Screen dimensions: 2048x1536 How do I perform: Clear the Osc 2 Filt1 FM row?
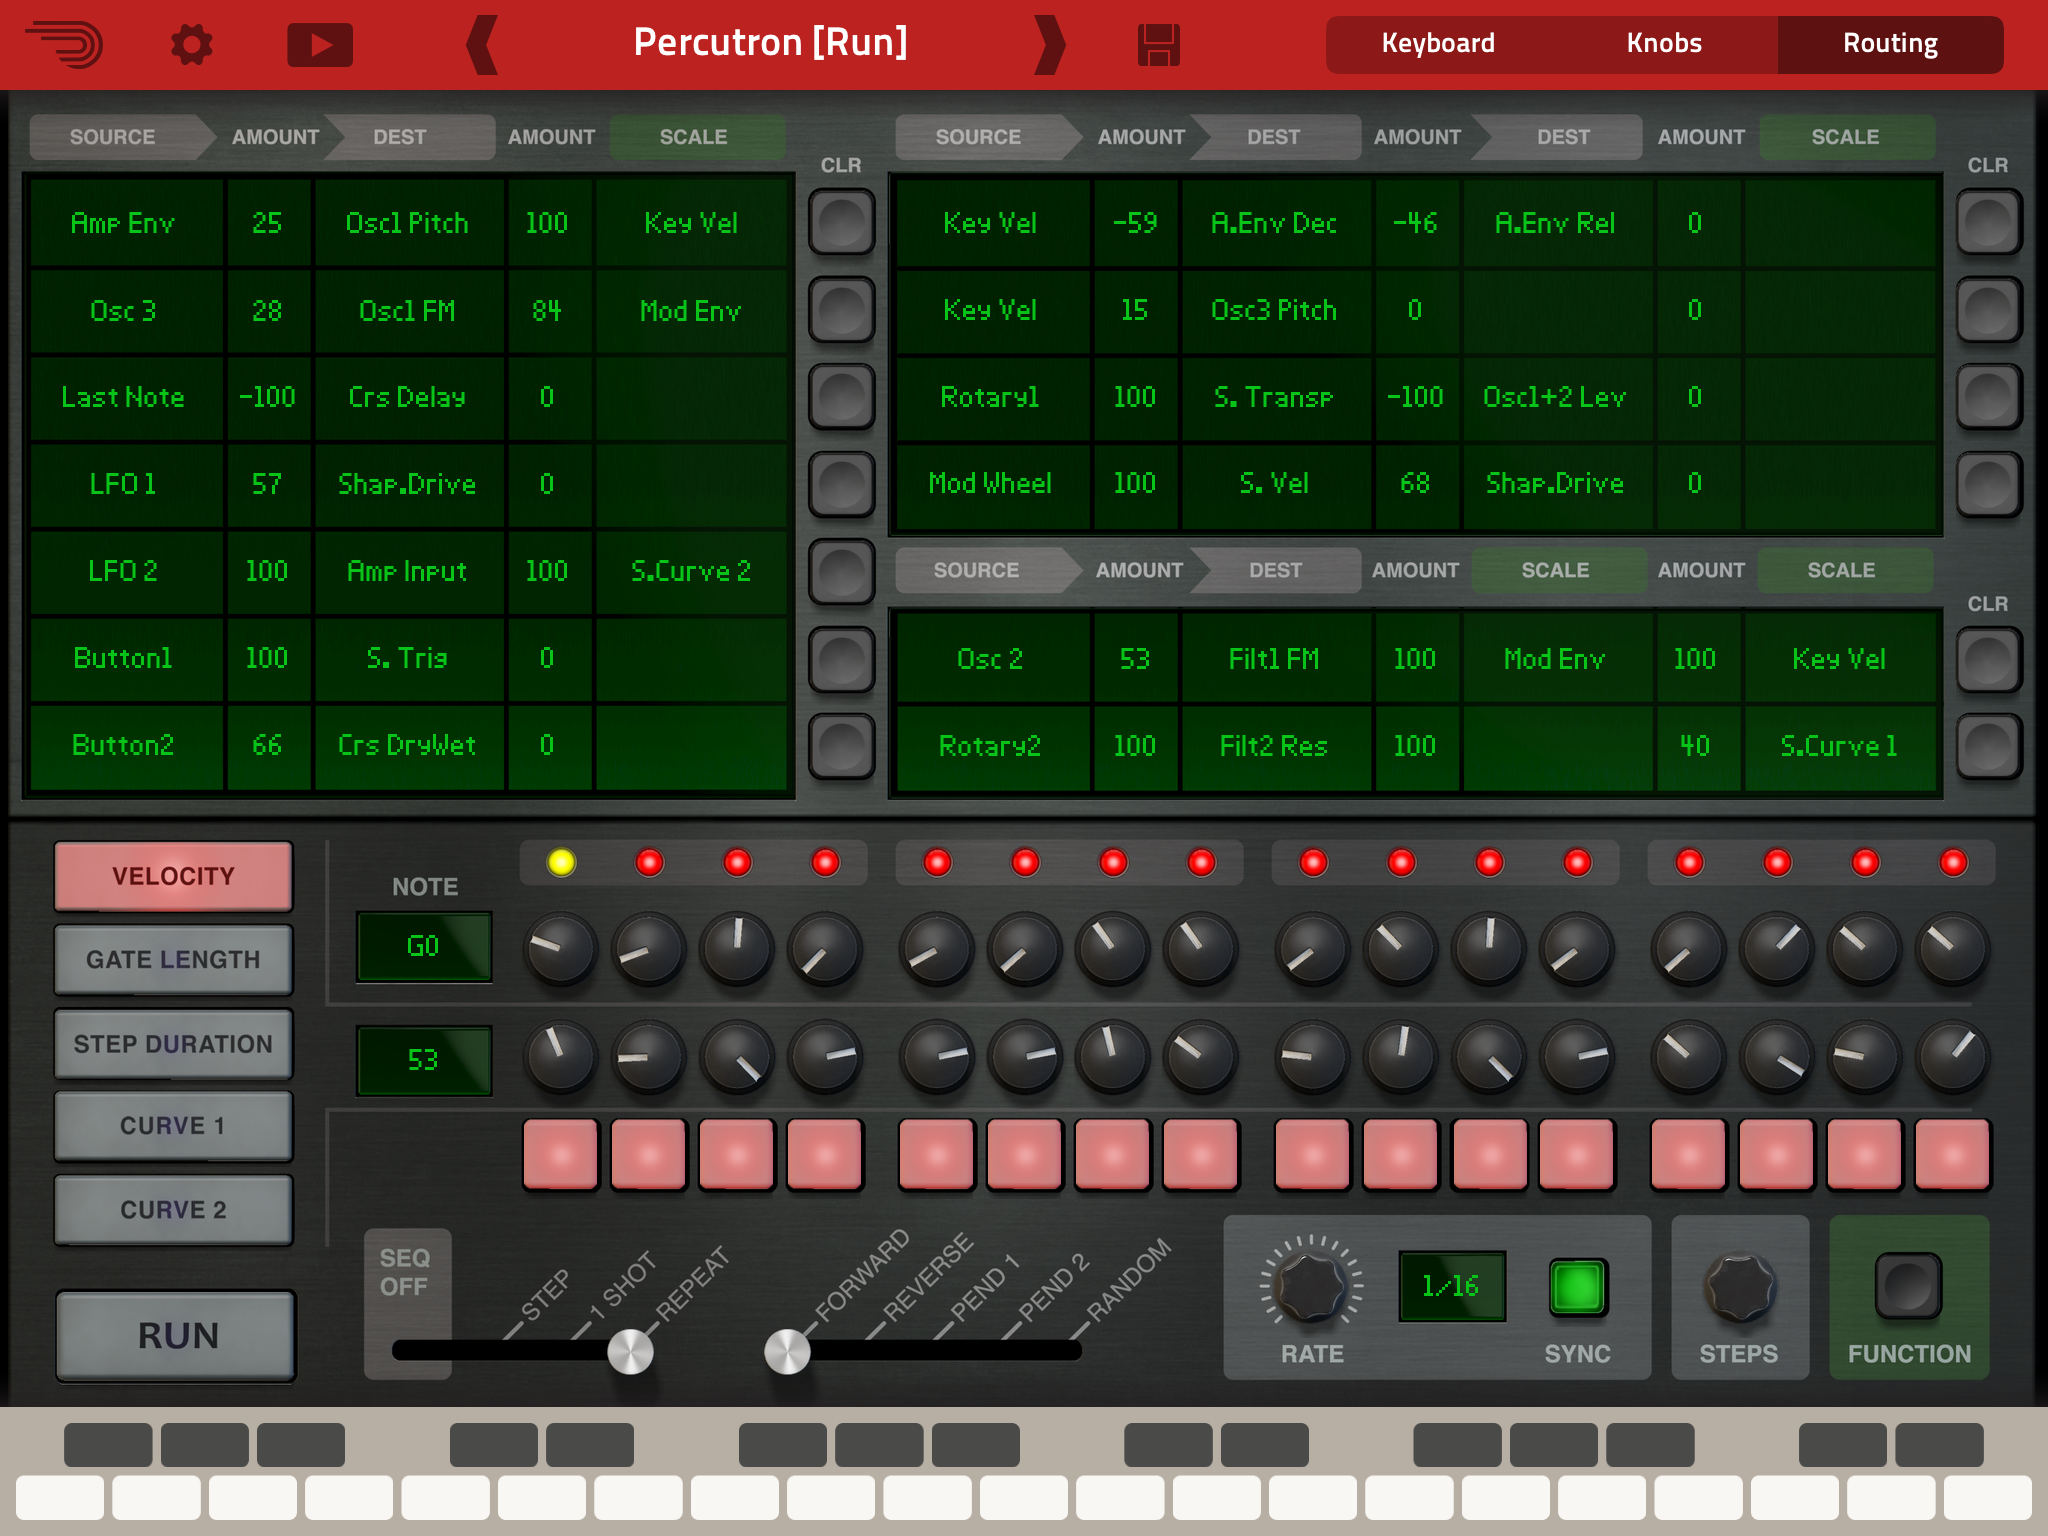coord(1989,659)
